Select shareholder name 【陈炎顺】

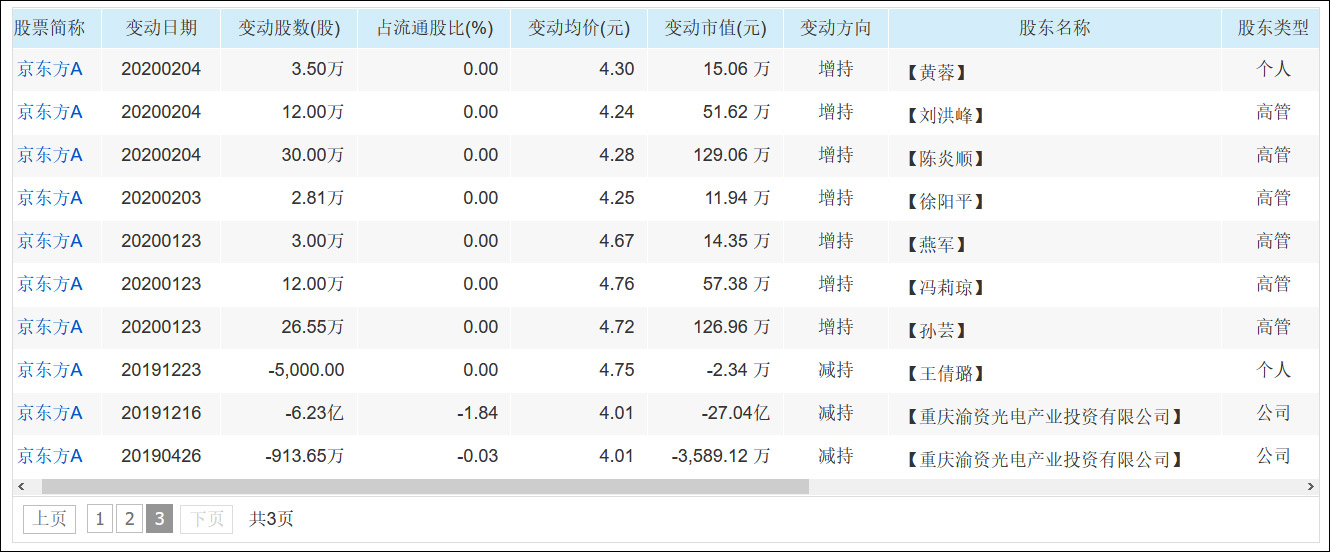[945, 158]
